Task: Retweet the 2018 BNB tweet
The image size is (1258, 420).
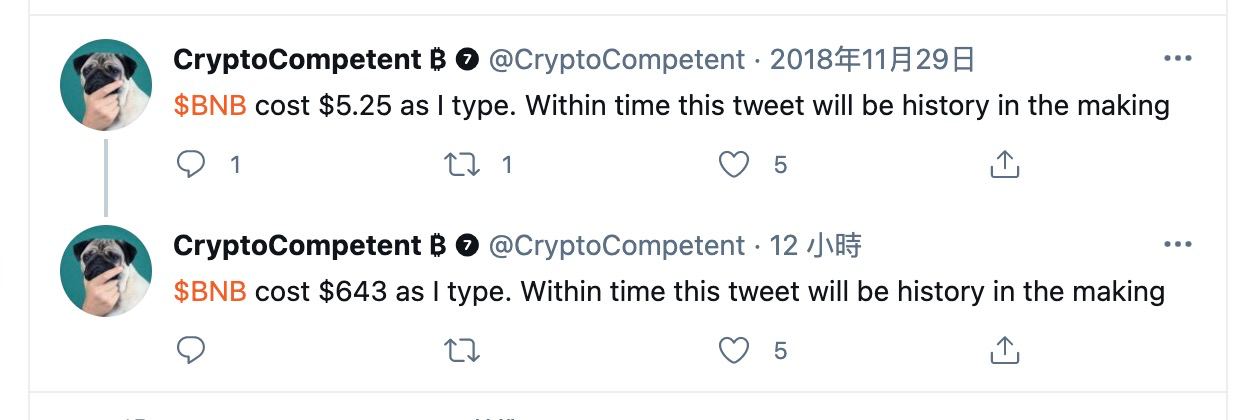Action: pyautogui.click(x=461, y=164)
